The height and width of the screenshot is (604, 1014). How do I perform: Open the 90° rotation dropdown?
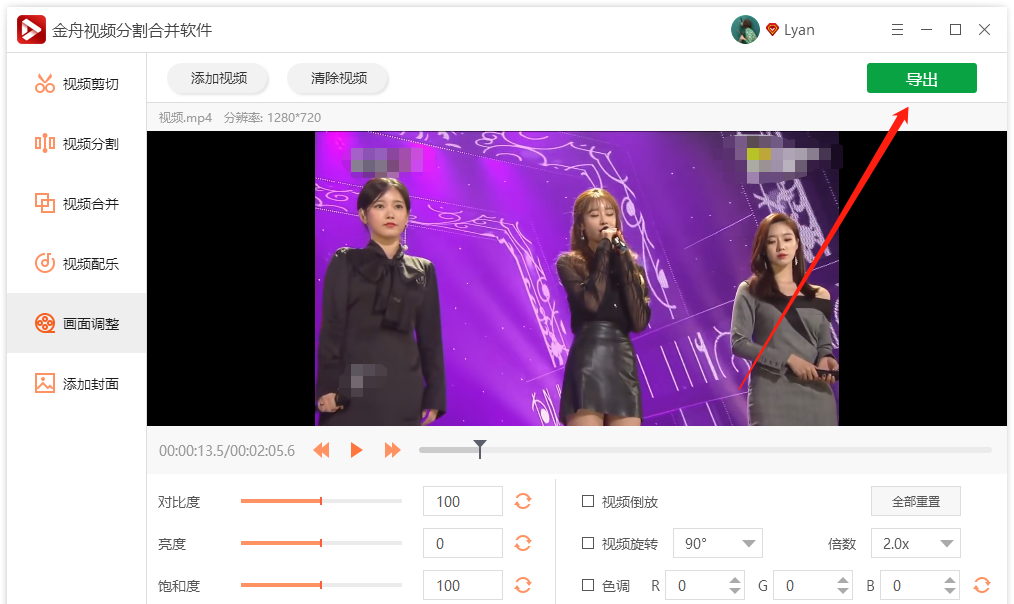[x=718, y=543]
